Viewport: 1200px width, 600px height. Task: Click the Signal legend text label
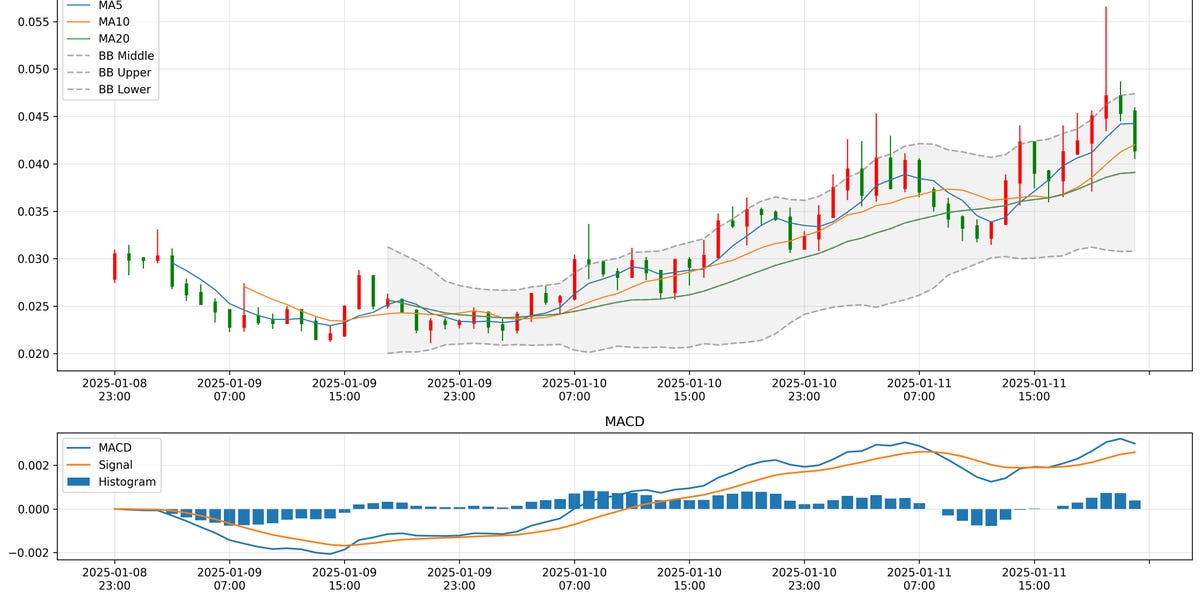tap(117, 464)
